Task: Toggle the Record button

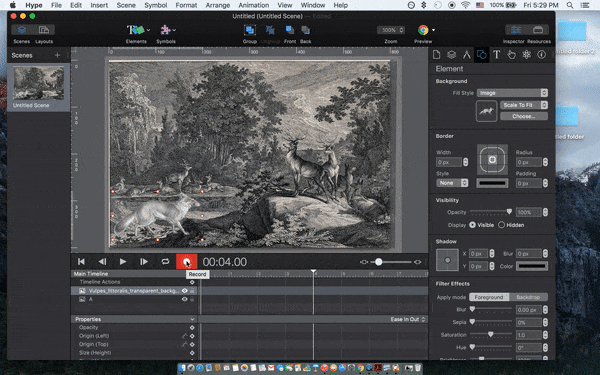Action: [x=186, y=262]
